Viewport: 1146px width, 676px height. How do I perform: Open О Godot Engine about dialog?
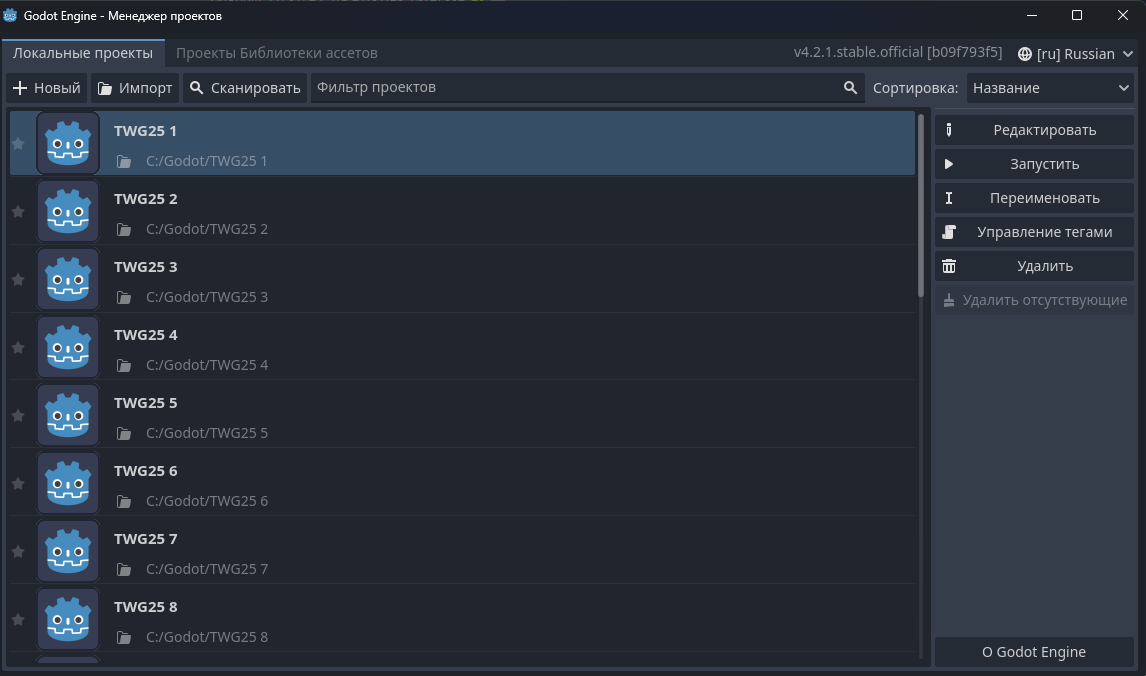1034,652
